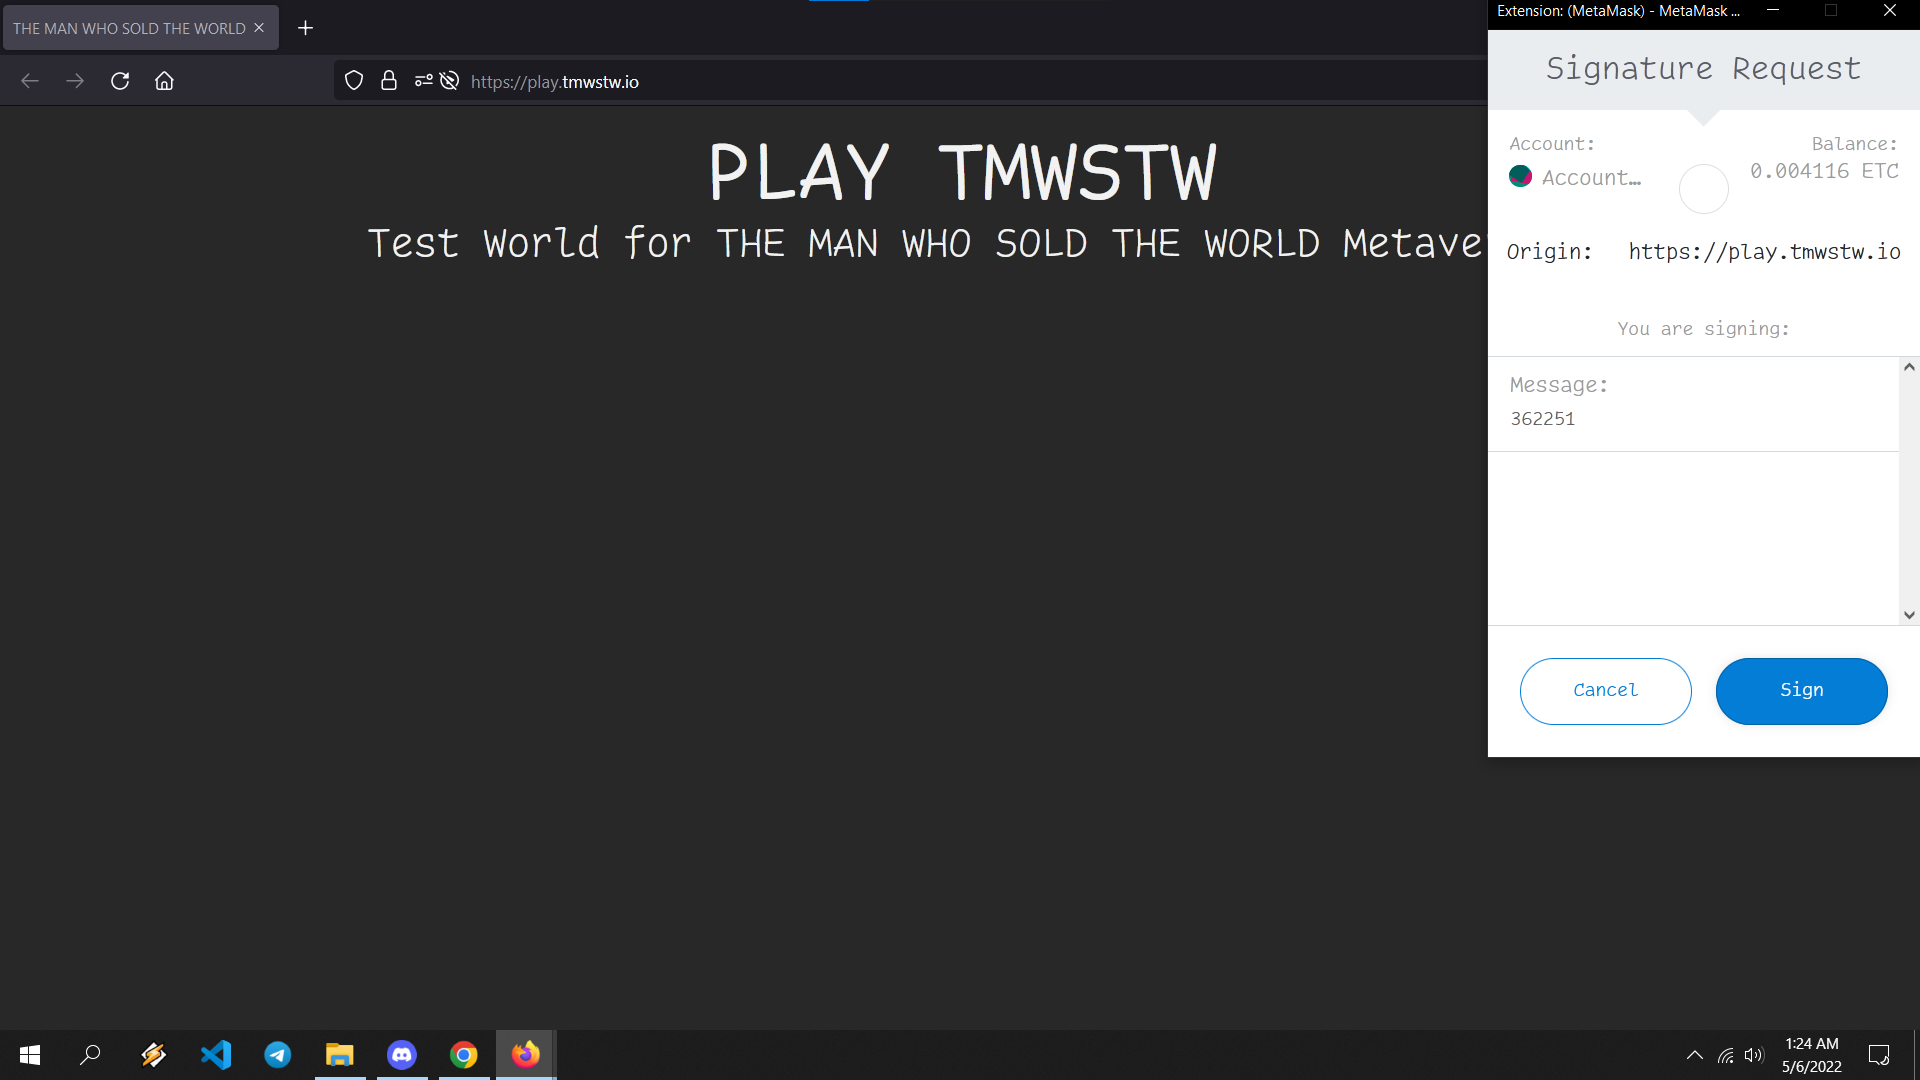
Task: Click the site security padlock icon
Action: [389, 81]
